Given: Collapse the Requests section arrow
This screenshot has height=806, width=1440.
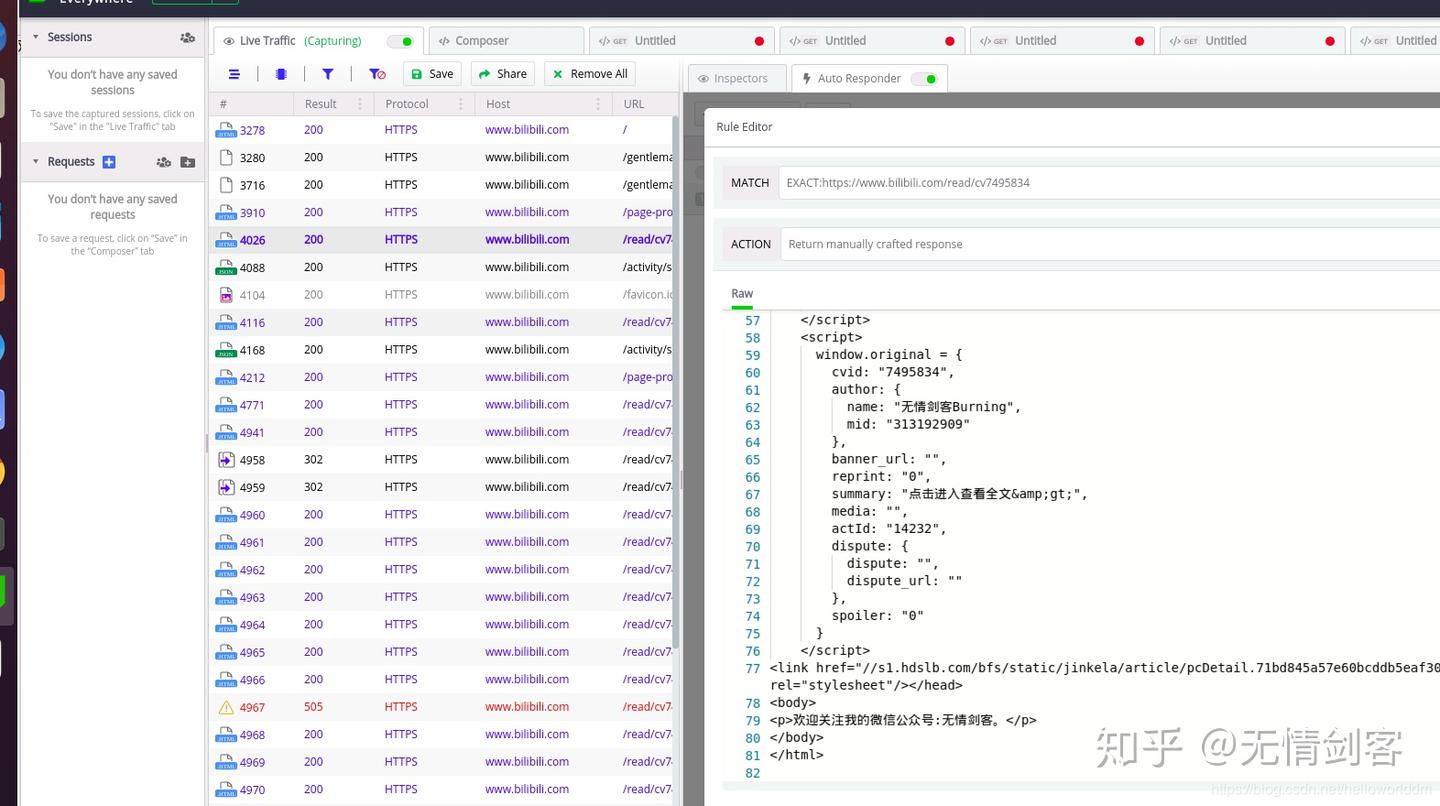Looking at the screenshot, I should click(37, 162).
